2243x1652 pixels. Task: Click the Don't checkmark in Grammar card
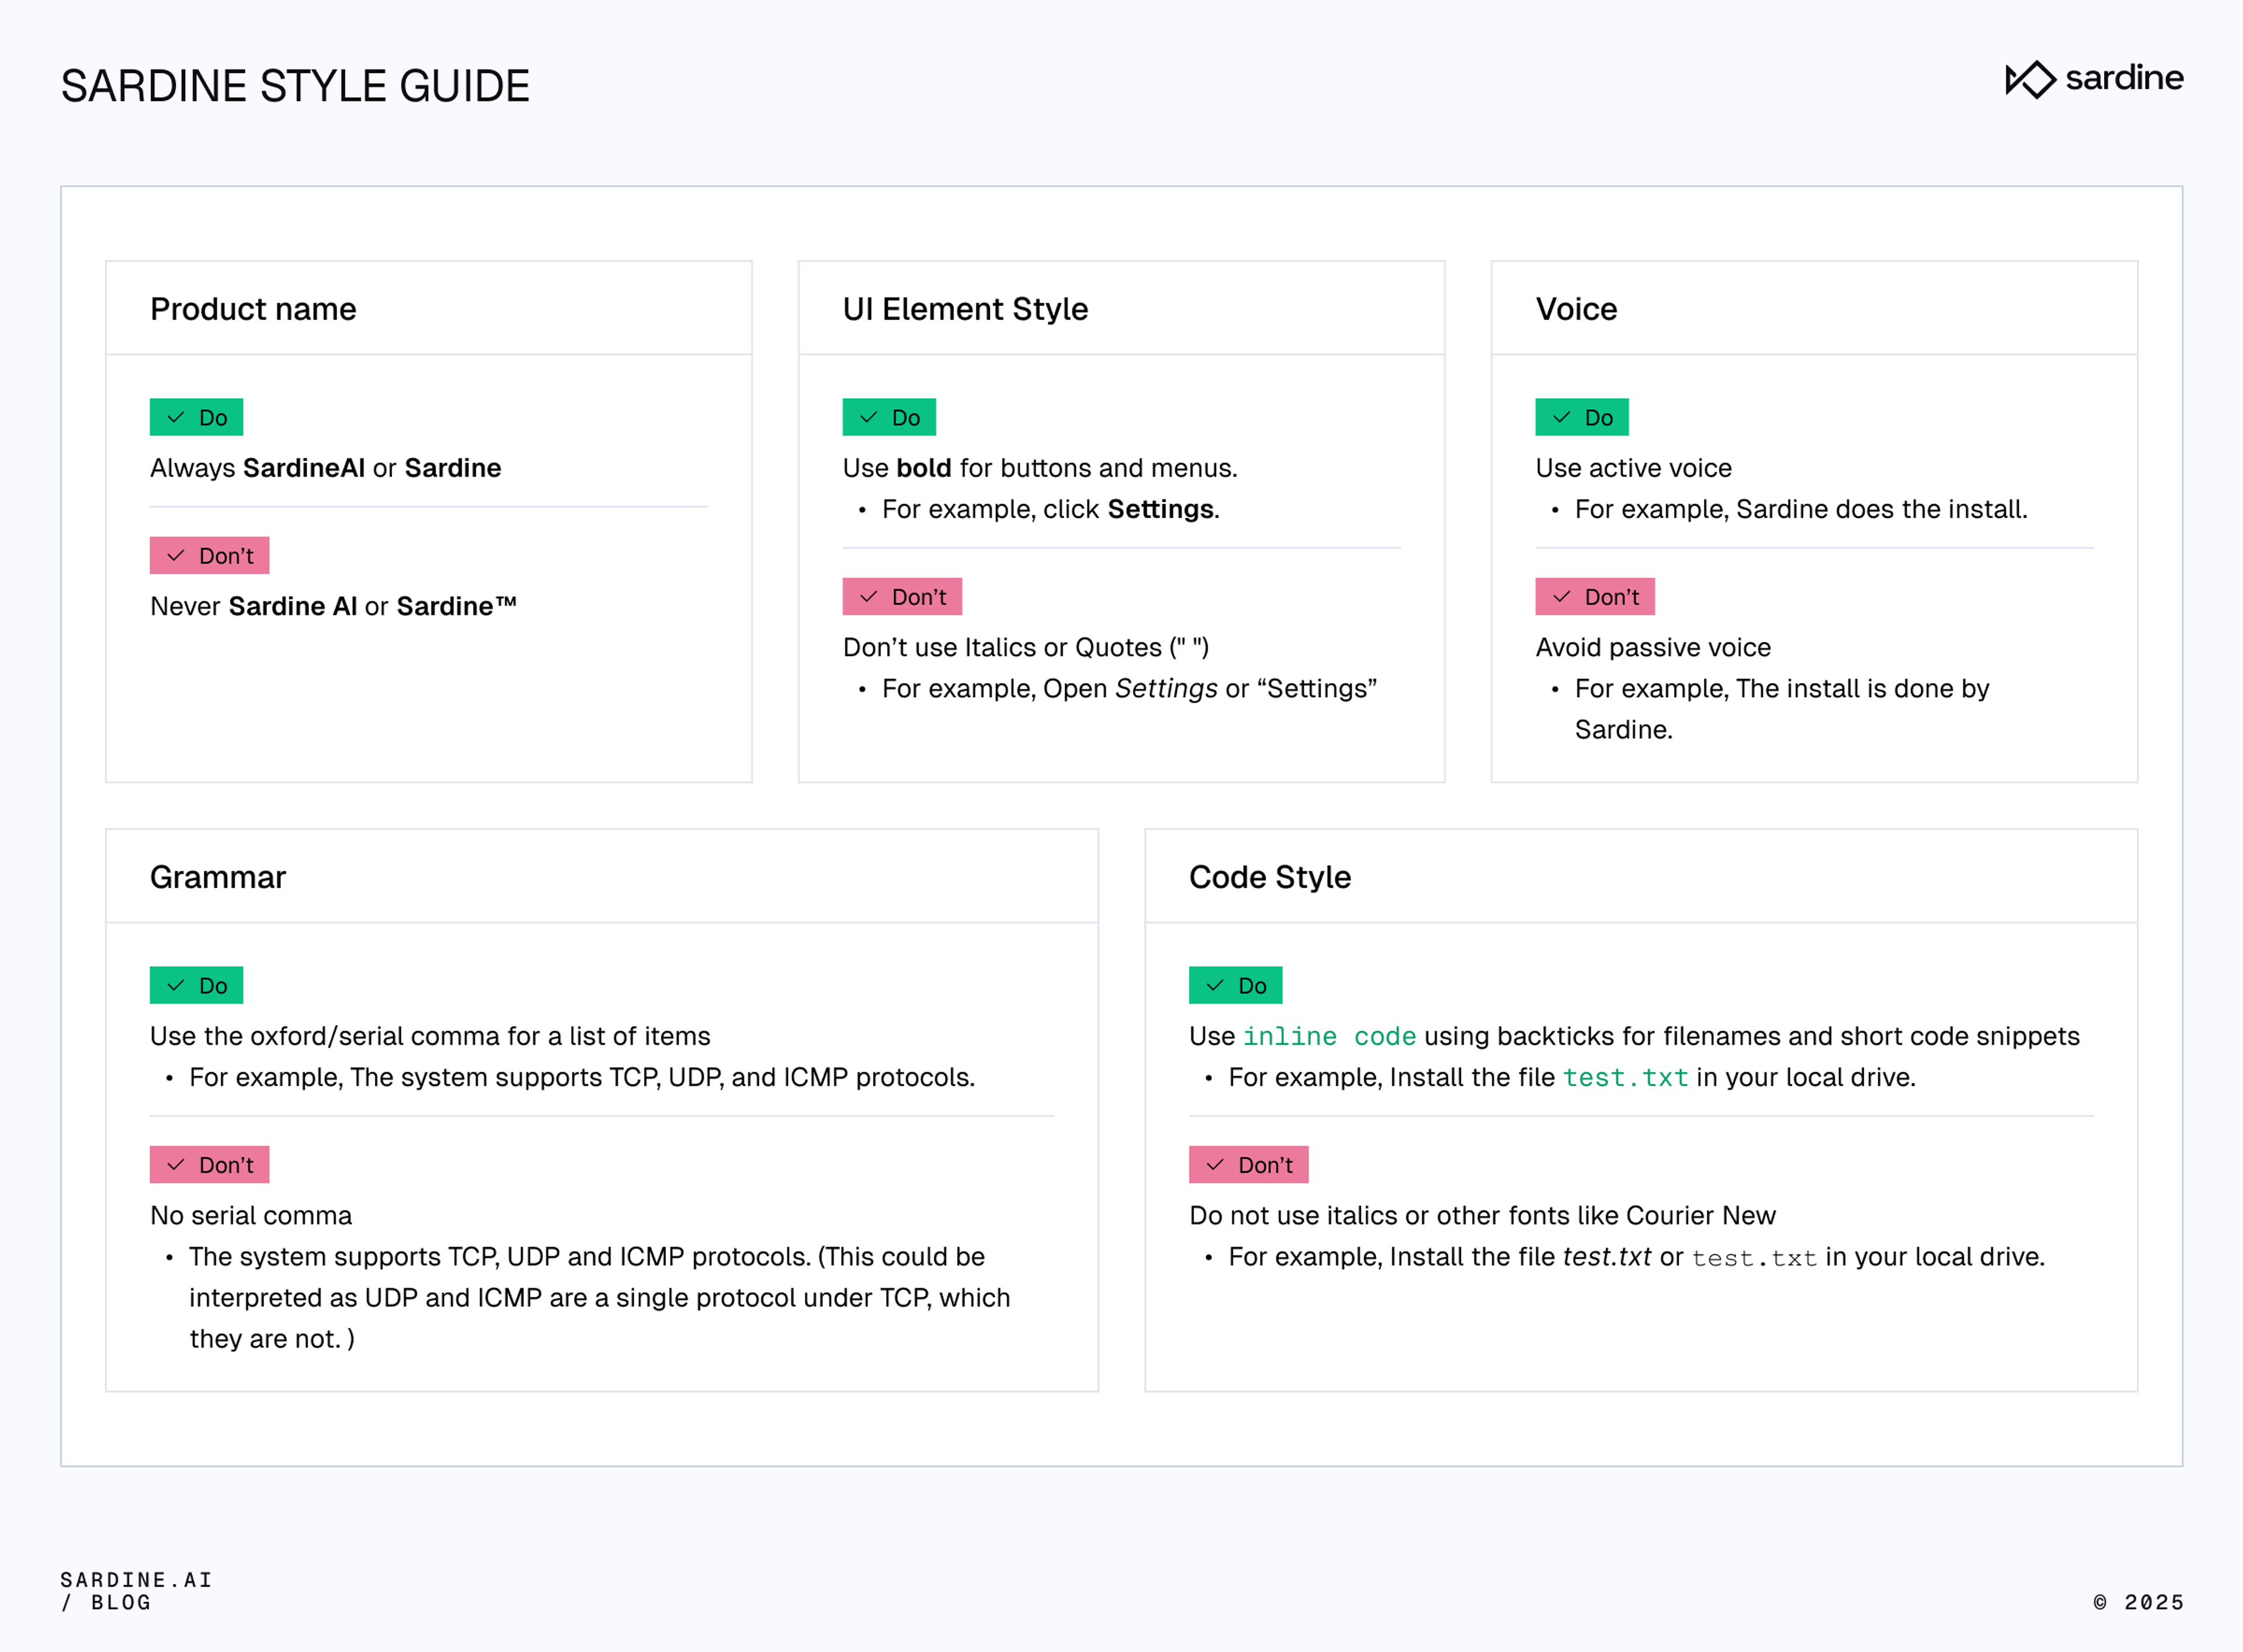click(x=176, y=1165)
